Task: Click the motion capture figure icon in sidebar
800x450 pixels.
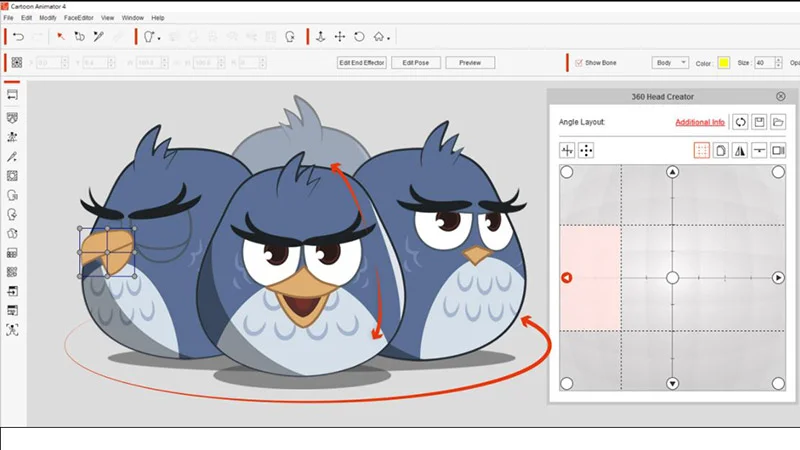Action: point(12,330)
